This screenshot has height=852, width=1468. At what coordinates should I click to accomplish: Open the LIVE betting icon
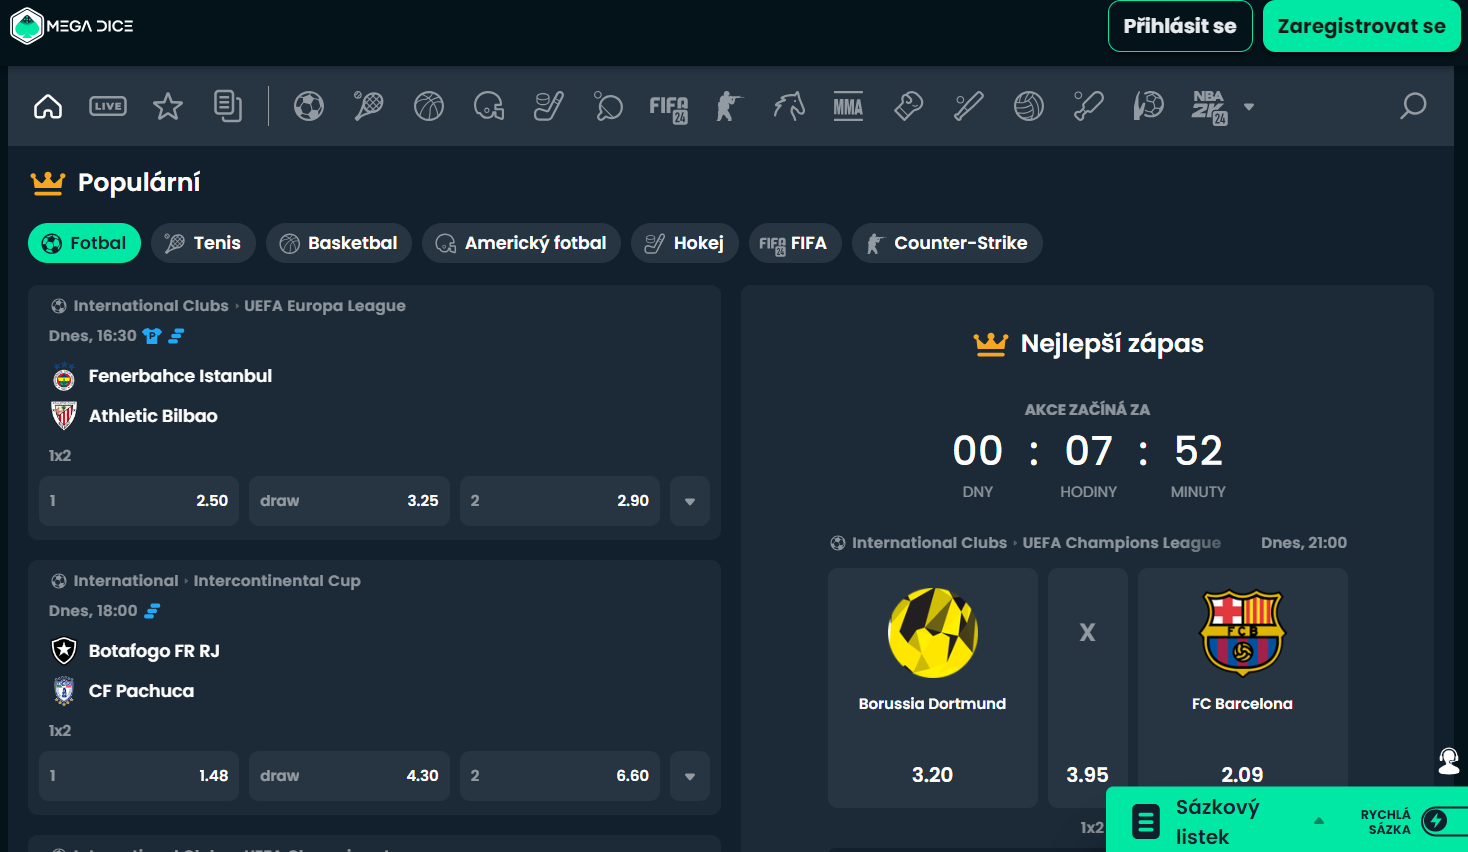click(x=108, y=106)
